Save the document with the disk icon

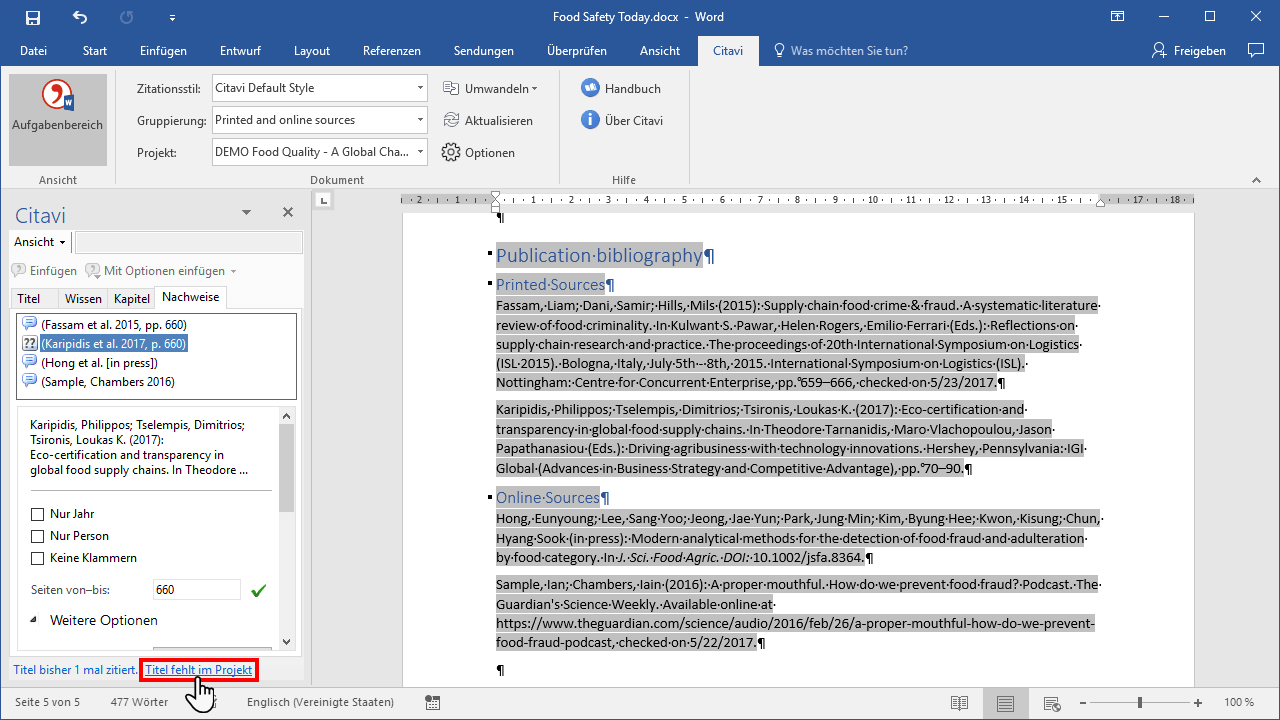coord(33,17)
